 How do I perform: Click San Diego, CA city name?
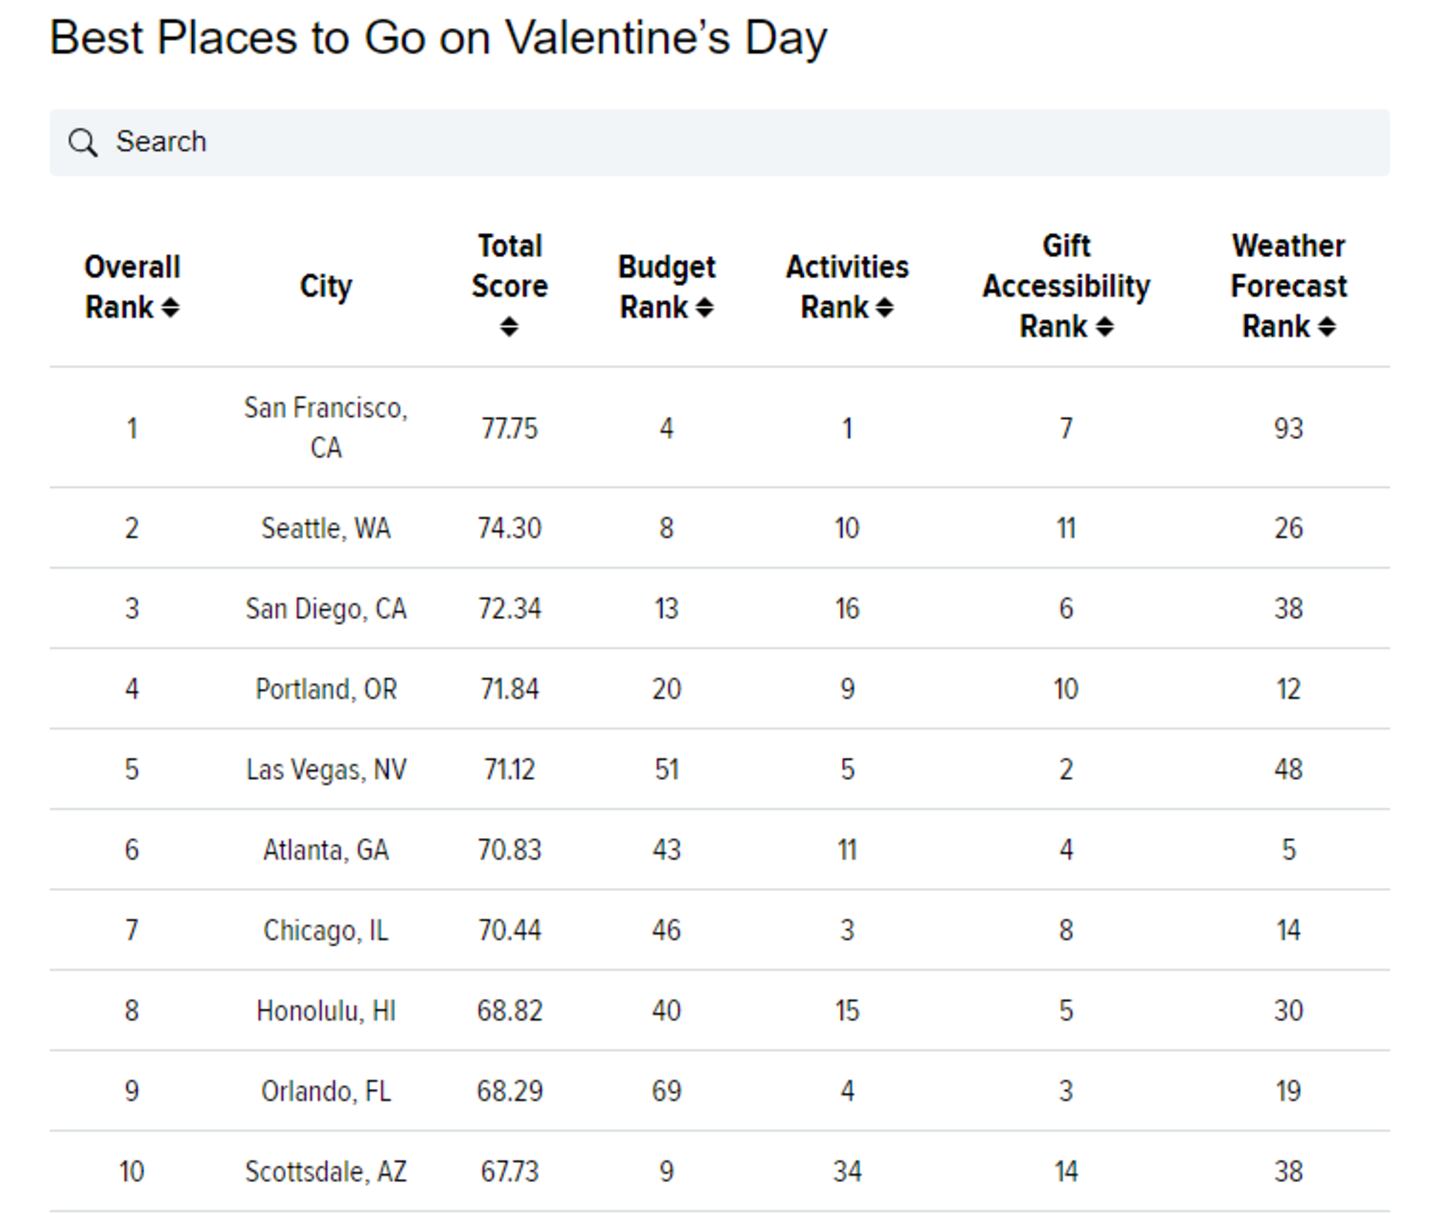pyautogui.click(x=326, y=609)
